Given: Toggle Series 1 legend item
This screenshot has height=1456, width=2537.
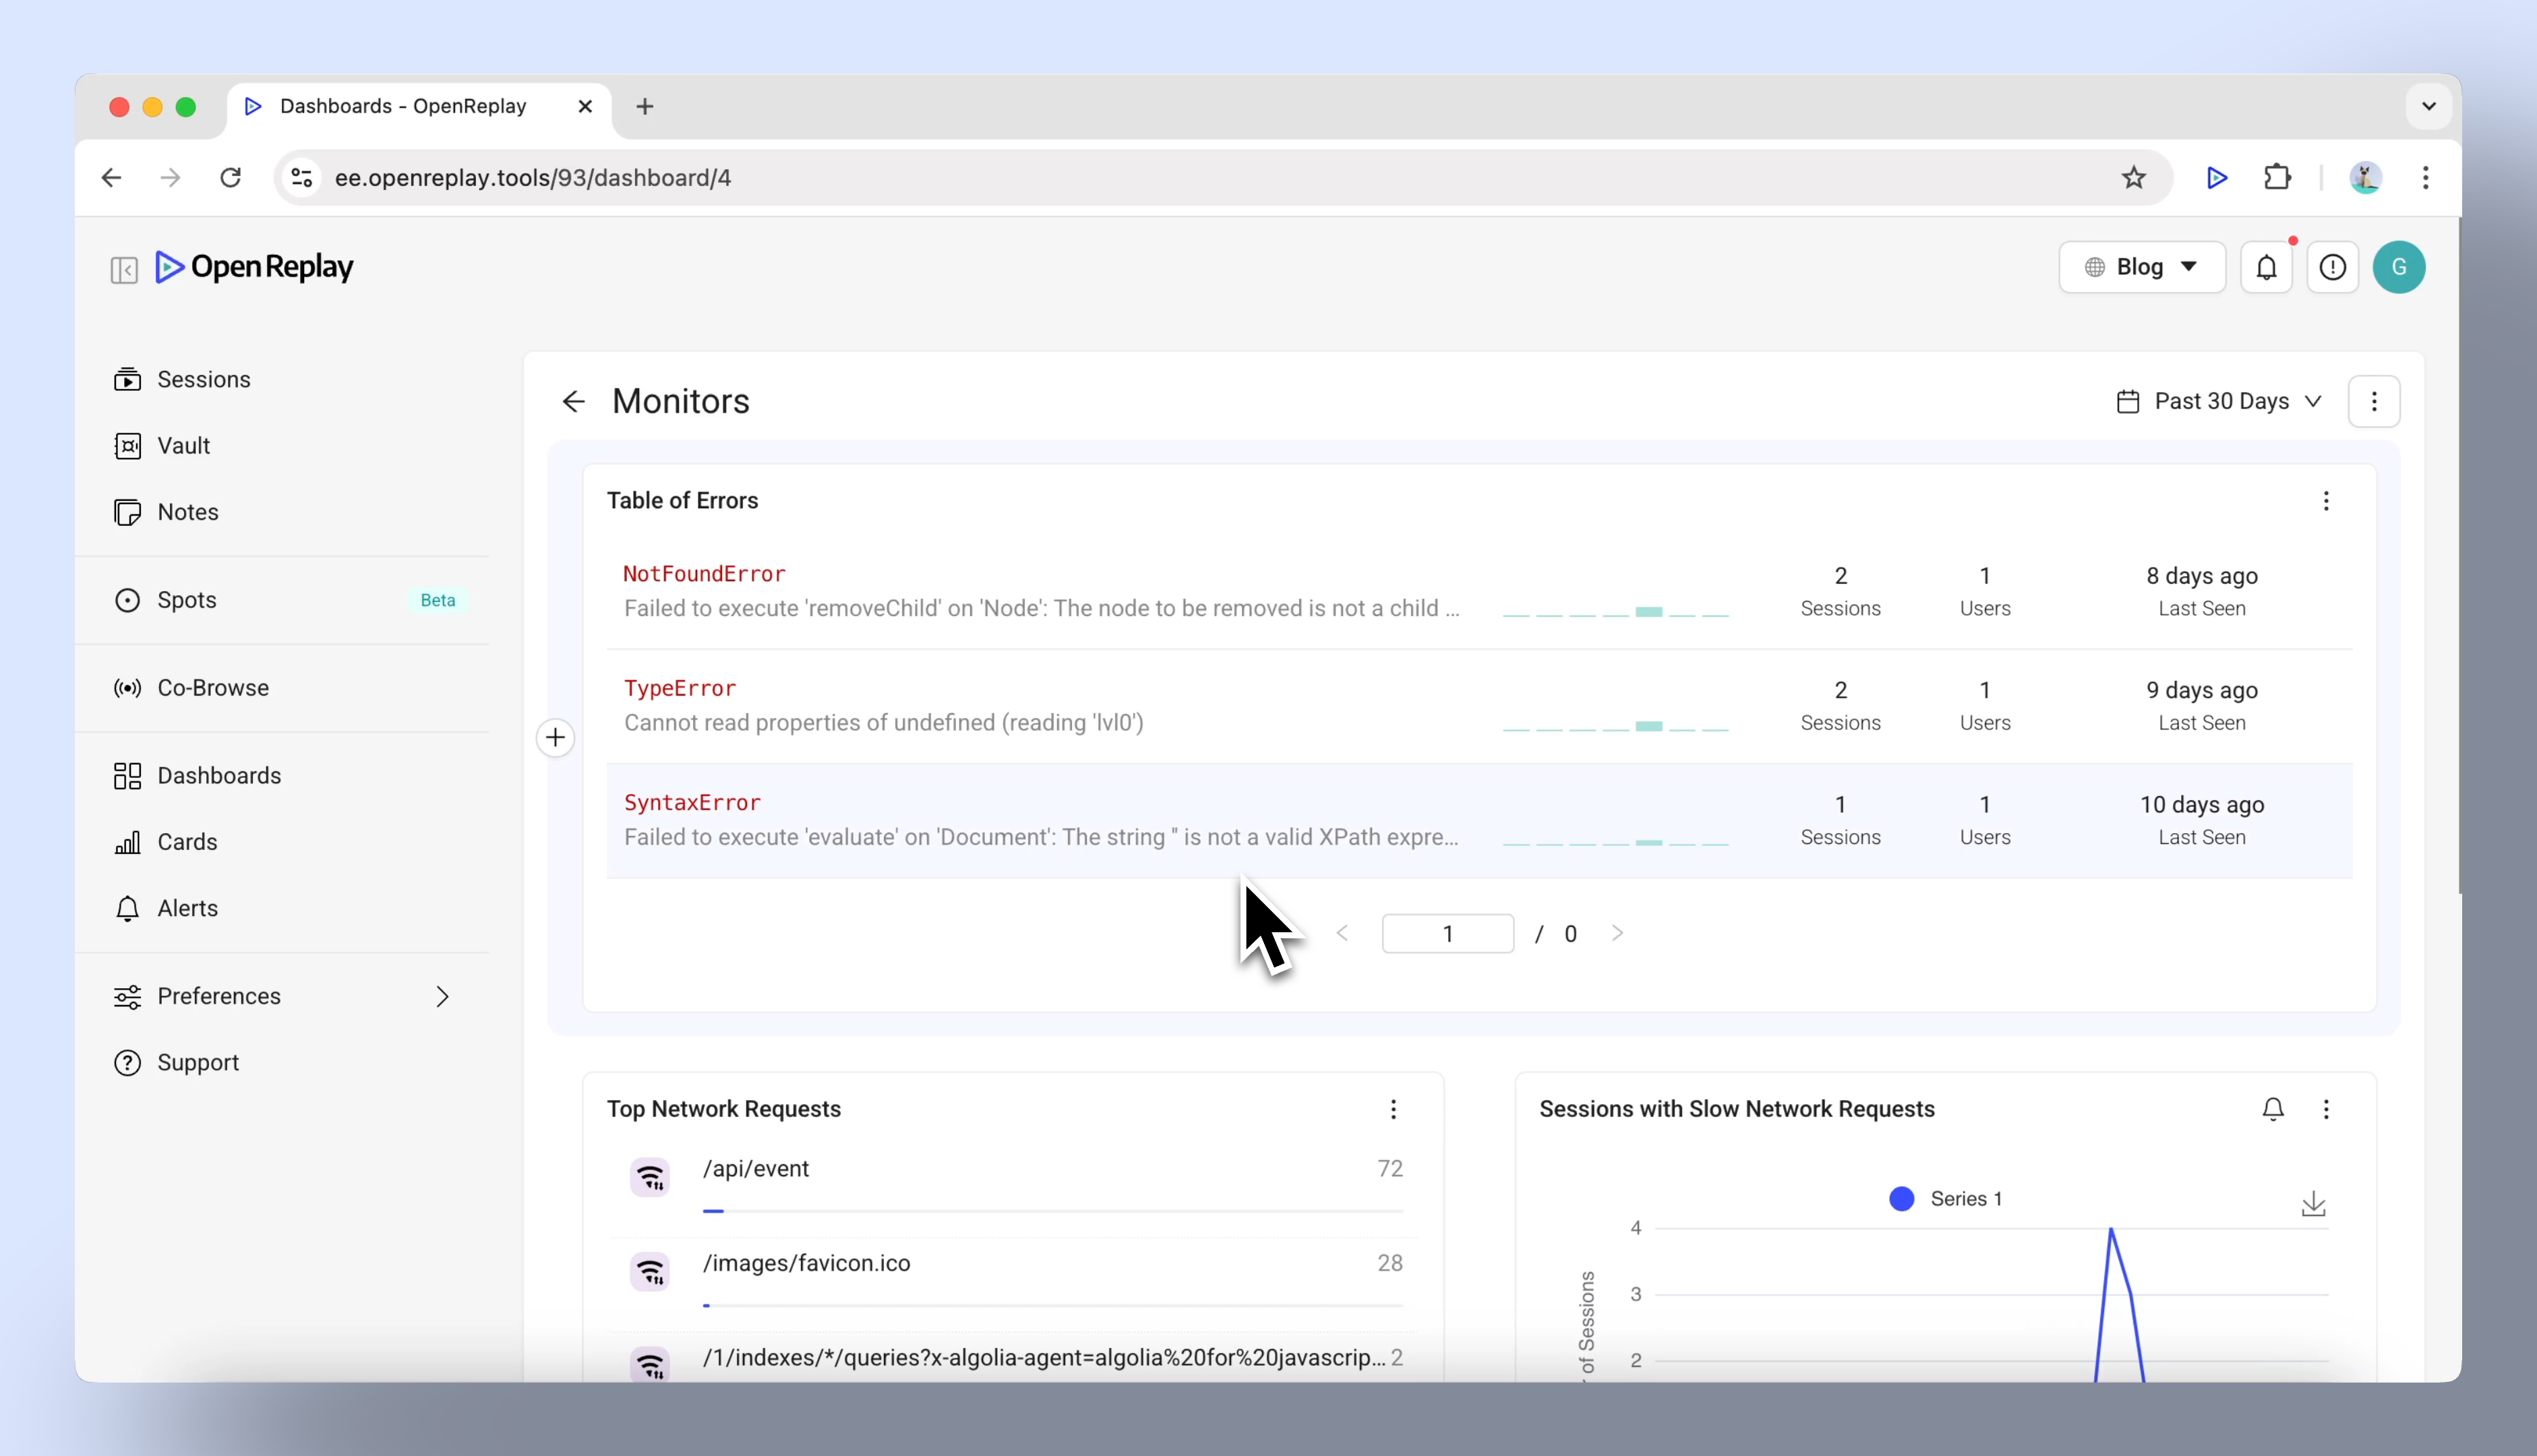Looking at the screenshot, I should pyautogui.click(x=1945, y=1199).
